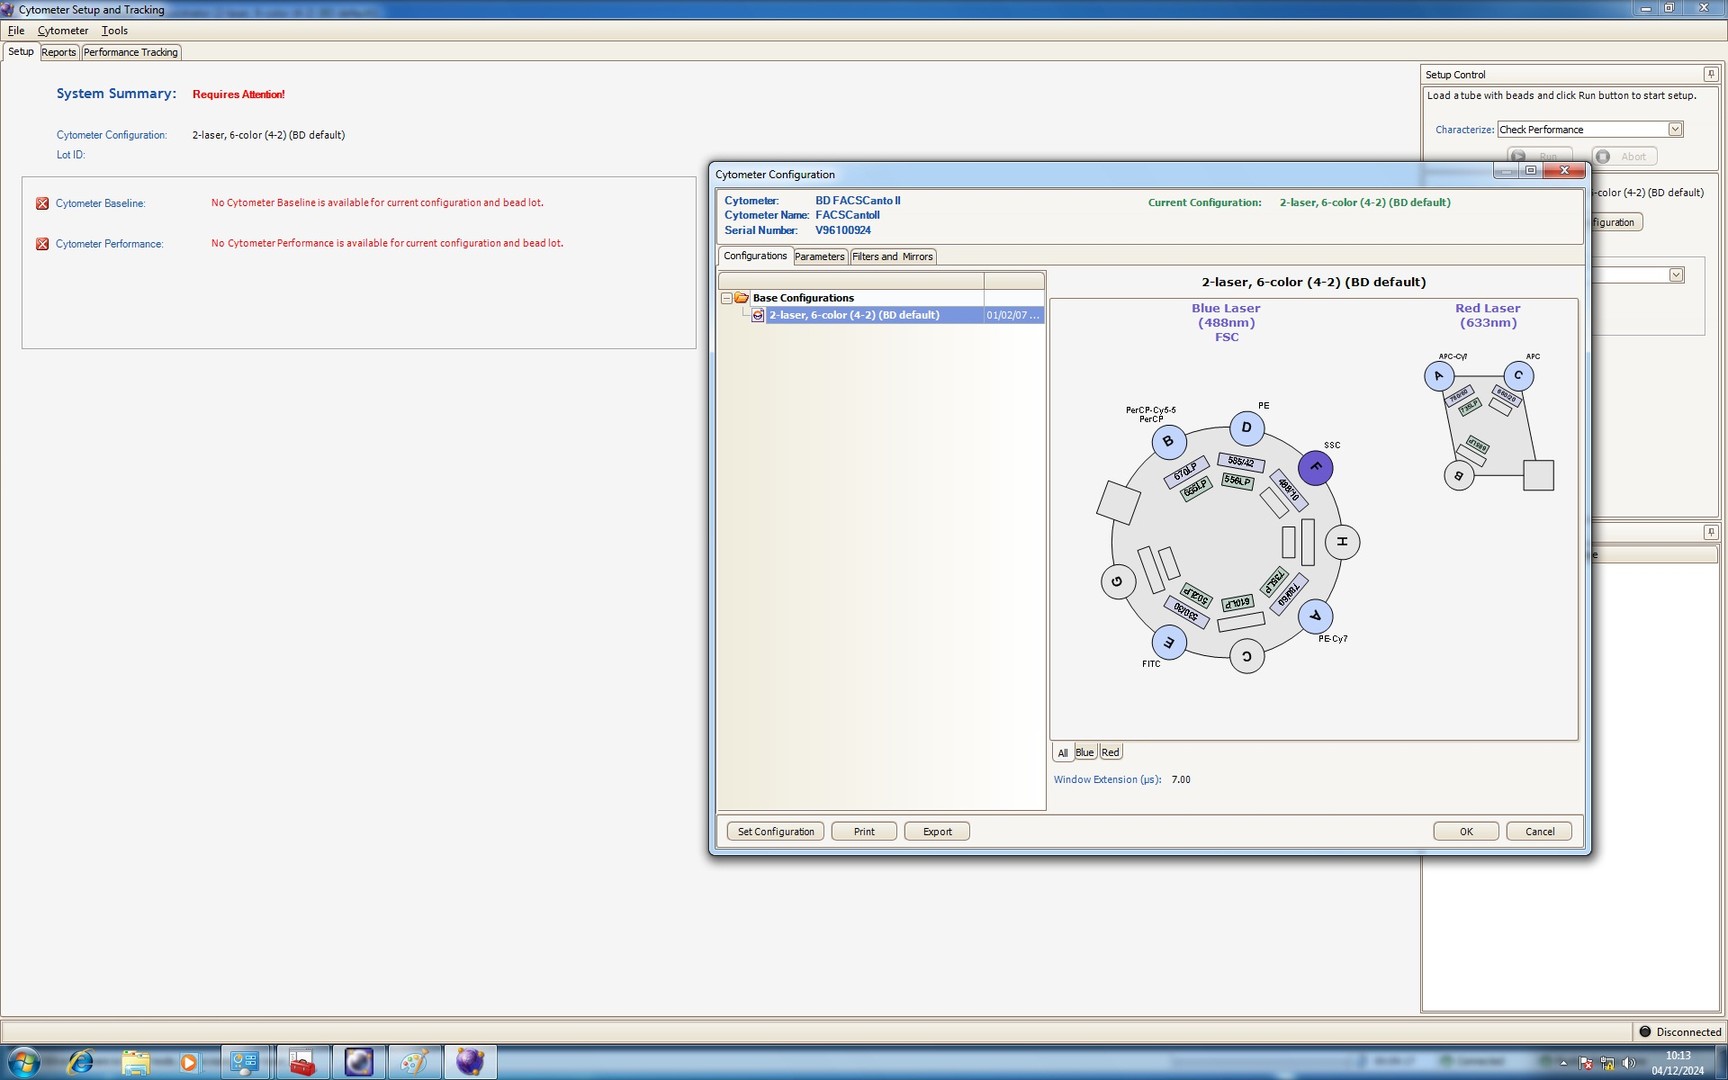Click the taskbar clock showing 10:13
This screenshot has height=1080, width=1728.
pyautogui.click(x=1678, y=1056)
